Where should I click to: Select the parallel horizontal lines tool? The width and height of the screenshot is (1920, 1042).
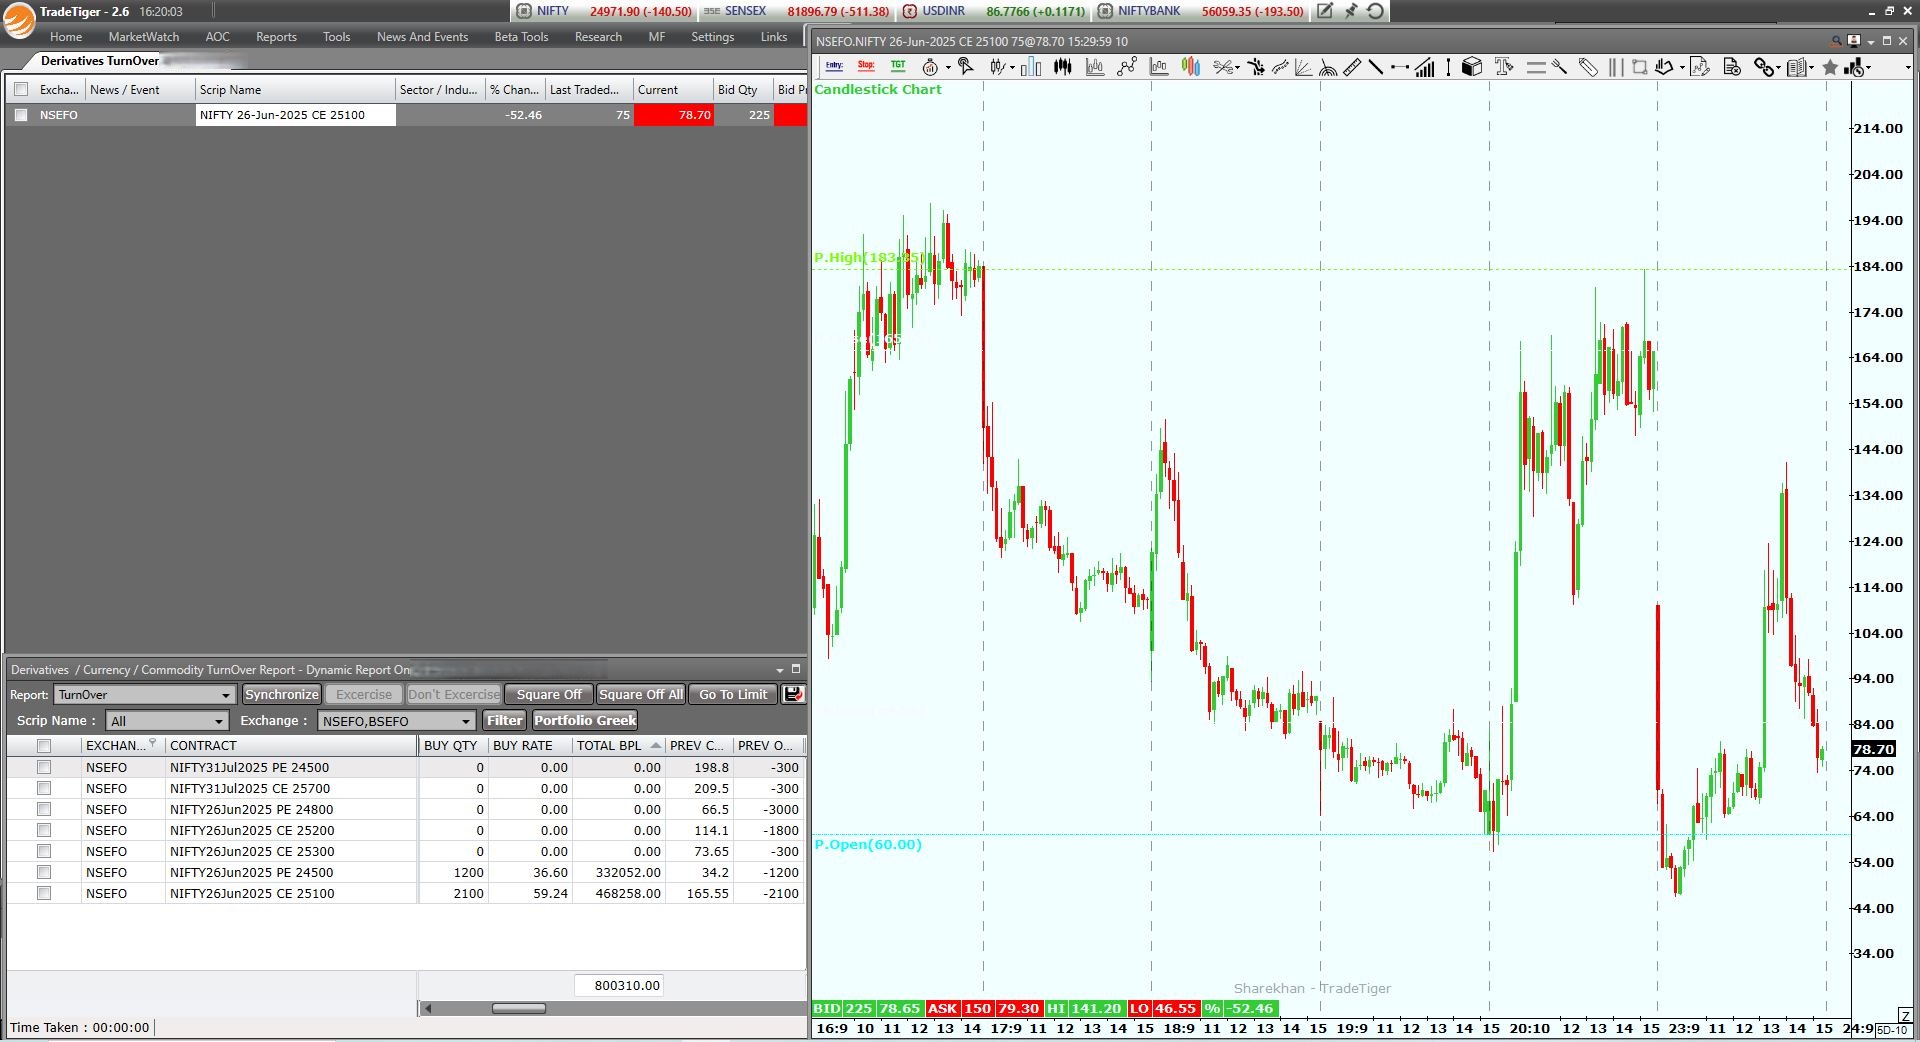click(1536, 67)
